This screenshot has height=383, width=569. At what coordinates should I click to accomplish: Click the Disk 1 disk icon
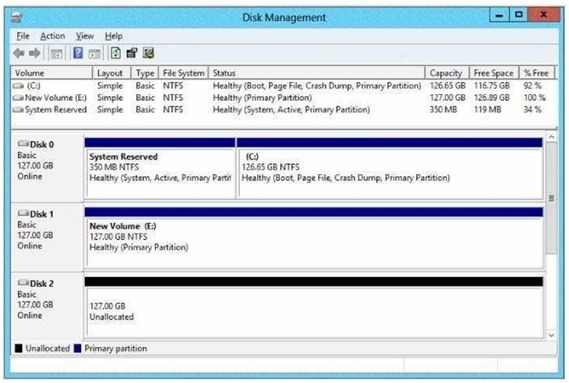[23, 213]
